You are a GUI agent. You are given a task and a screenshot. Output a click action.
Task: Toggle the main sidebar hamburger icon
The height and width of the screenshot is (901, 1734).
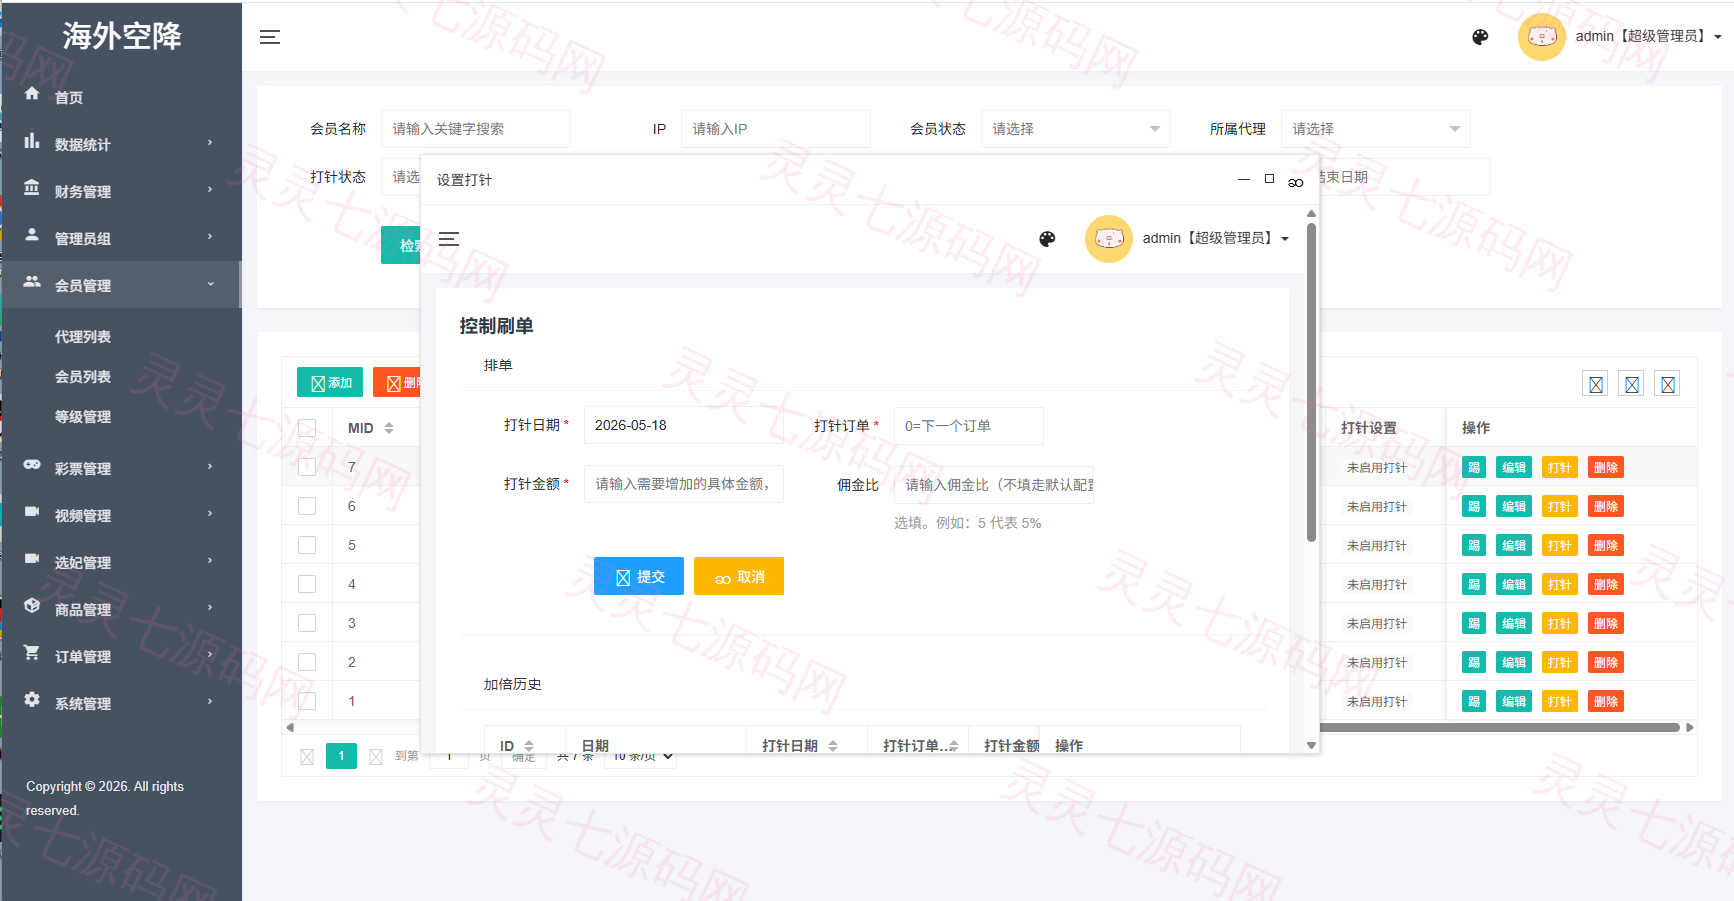(270, 37)
